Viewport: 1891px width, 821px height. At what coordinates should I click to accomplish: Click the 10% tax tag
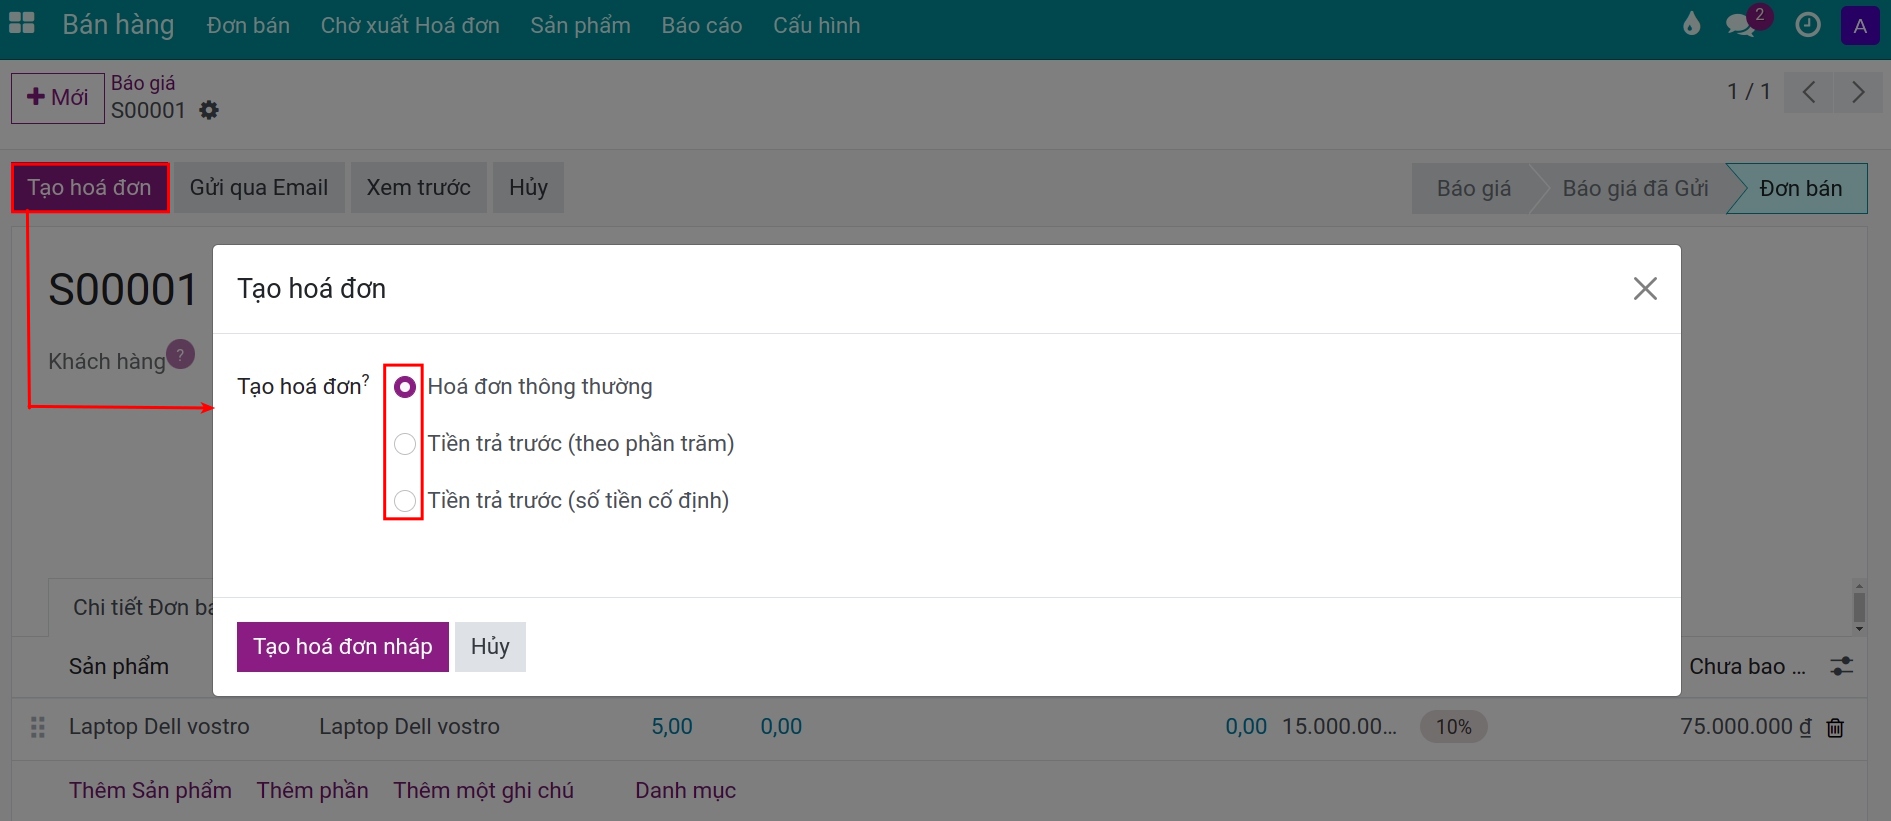pos(1454,727)
